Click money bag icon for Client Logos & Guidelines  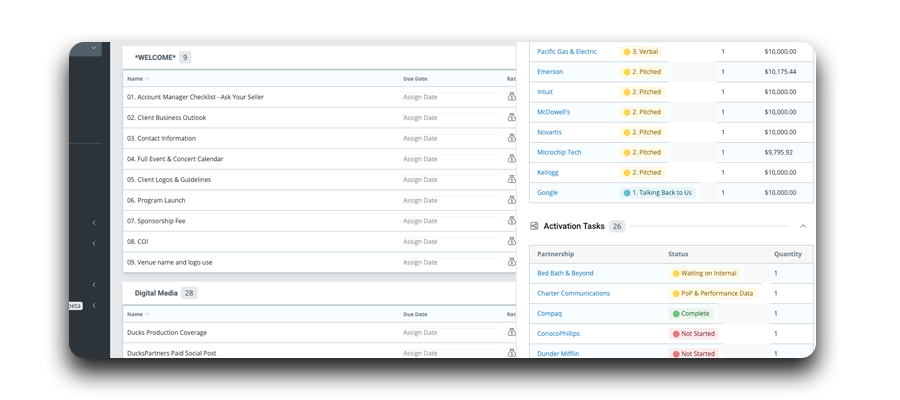(x=511, y=180)
